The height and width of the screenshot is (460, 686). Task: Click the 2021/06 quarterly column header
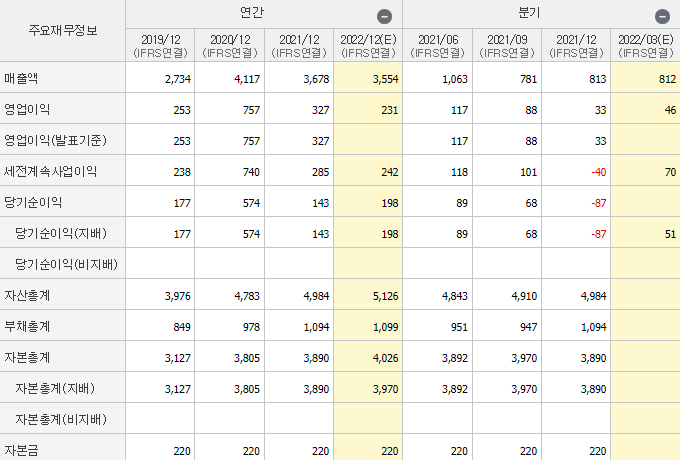point(438,46)
